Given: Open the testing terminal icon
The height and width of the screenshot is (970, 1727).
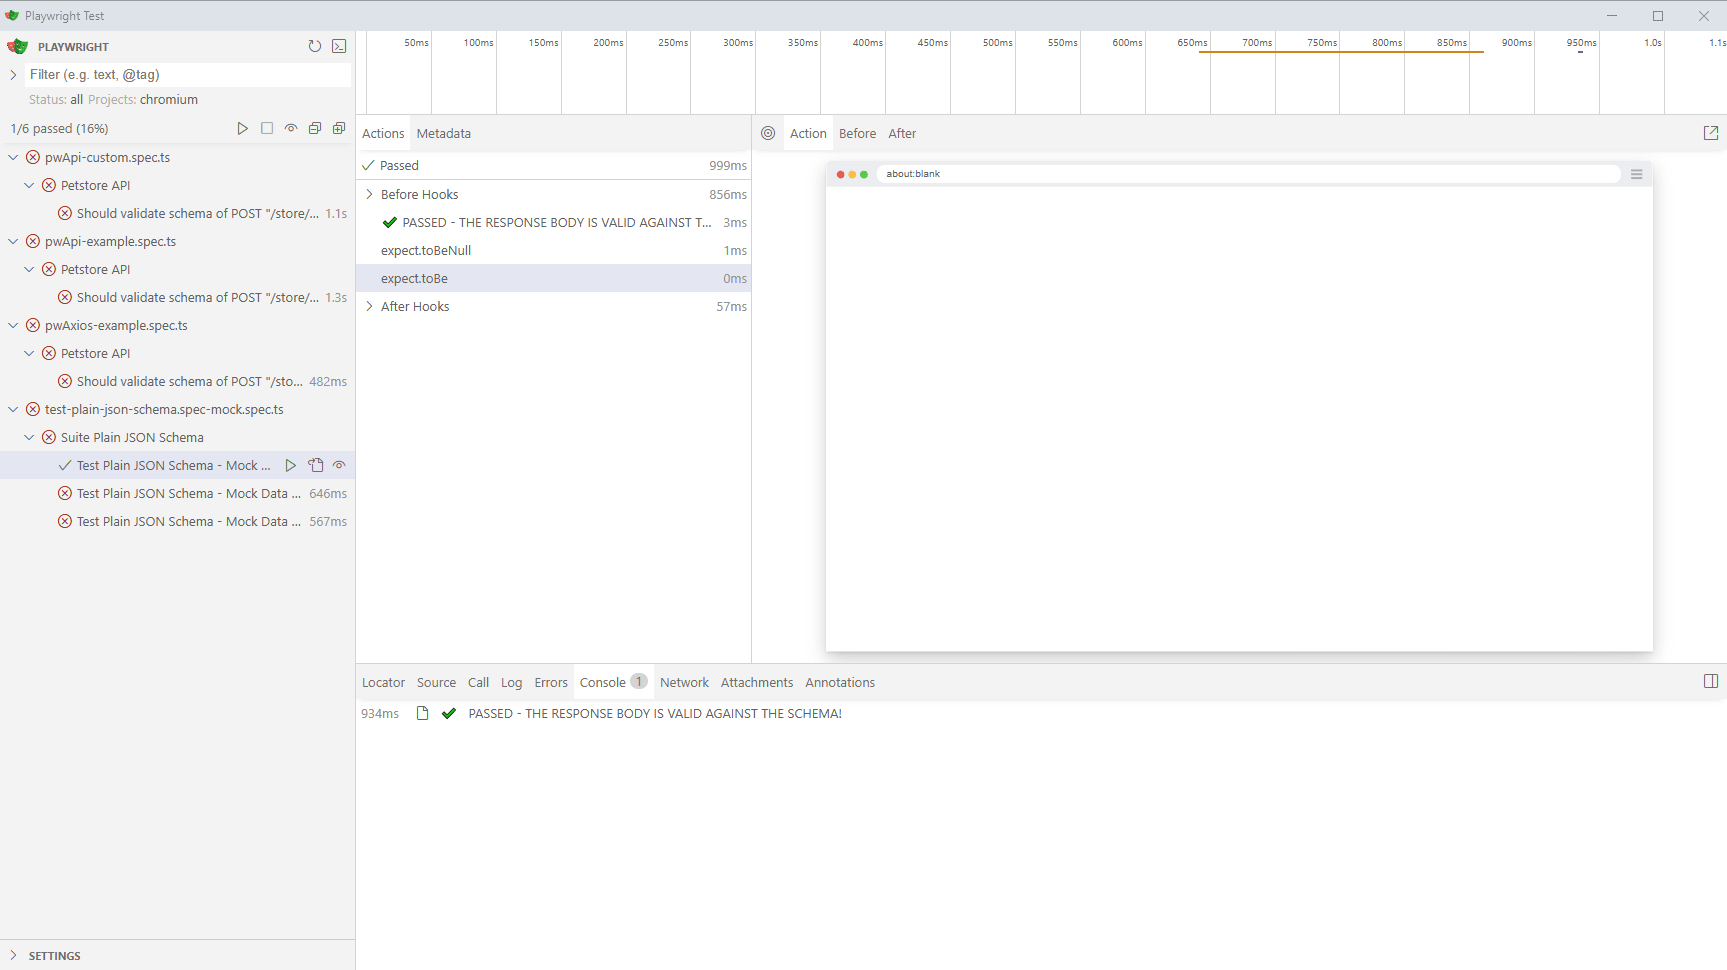Looking at the screenshot, I should pyautogui.click(x=339, y=46).
